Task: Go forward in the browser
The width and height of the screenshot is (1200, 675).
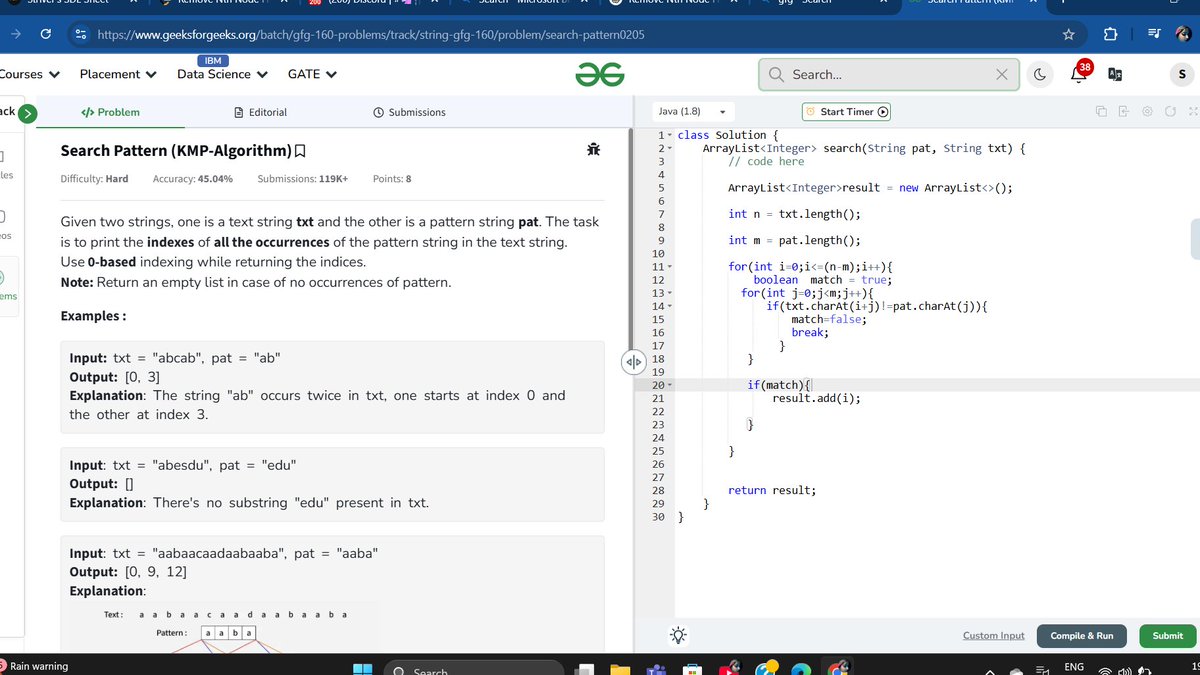Action: pyautogui.click(x=16, y=35)
